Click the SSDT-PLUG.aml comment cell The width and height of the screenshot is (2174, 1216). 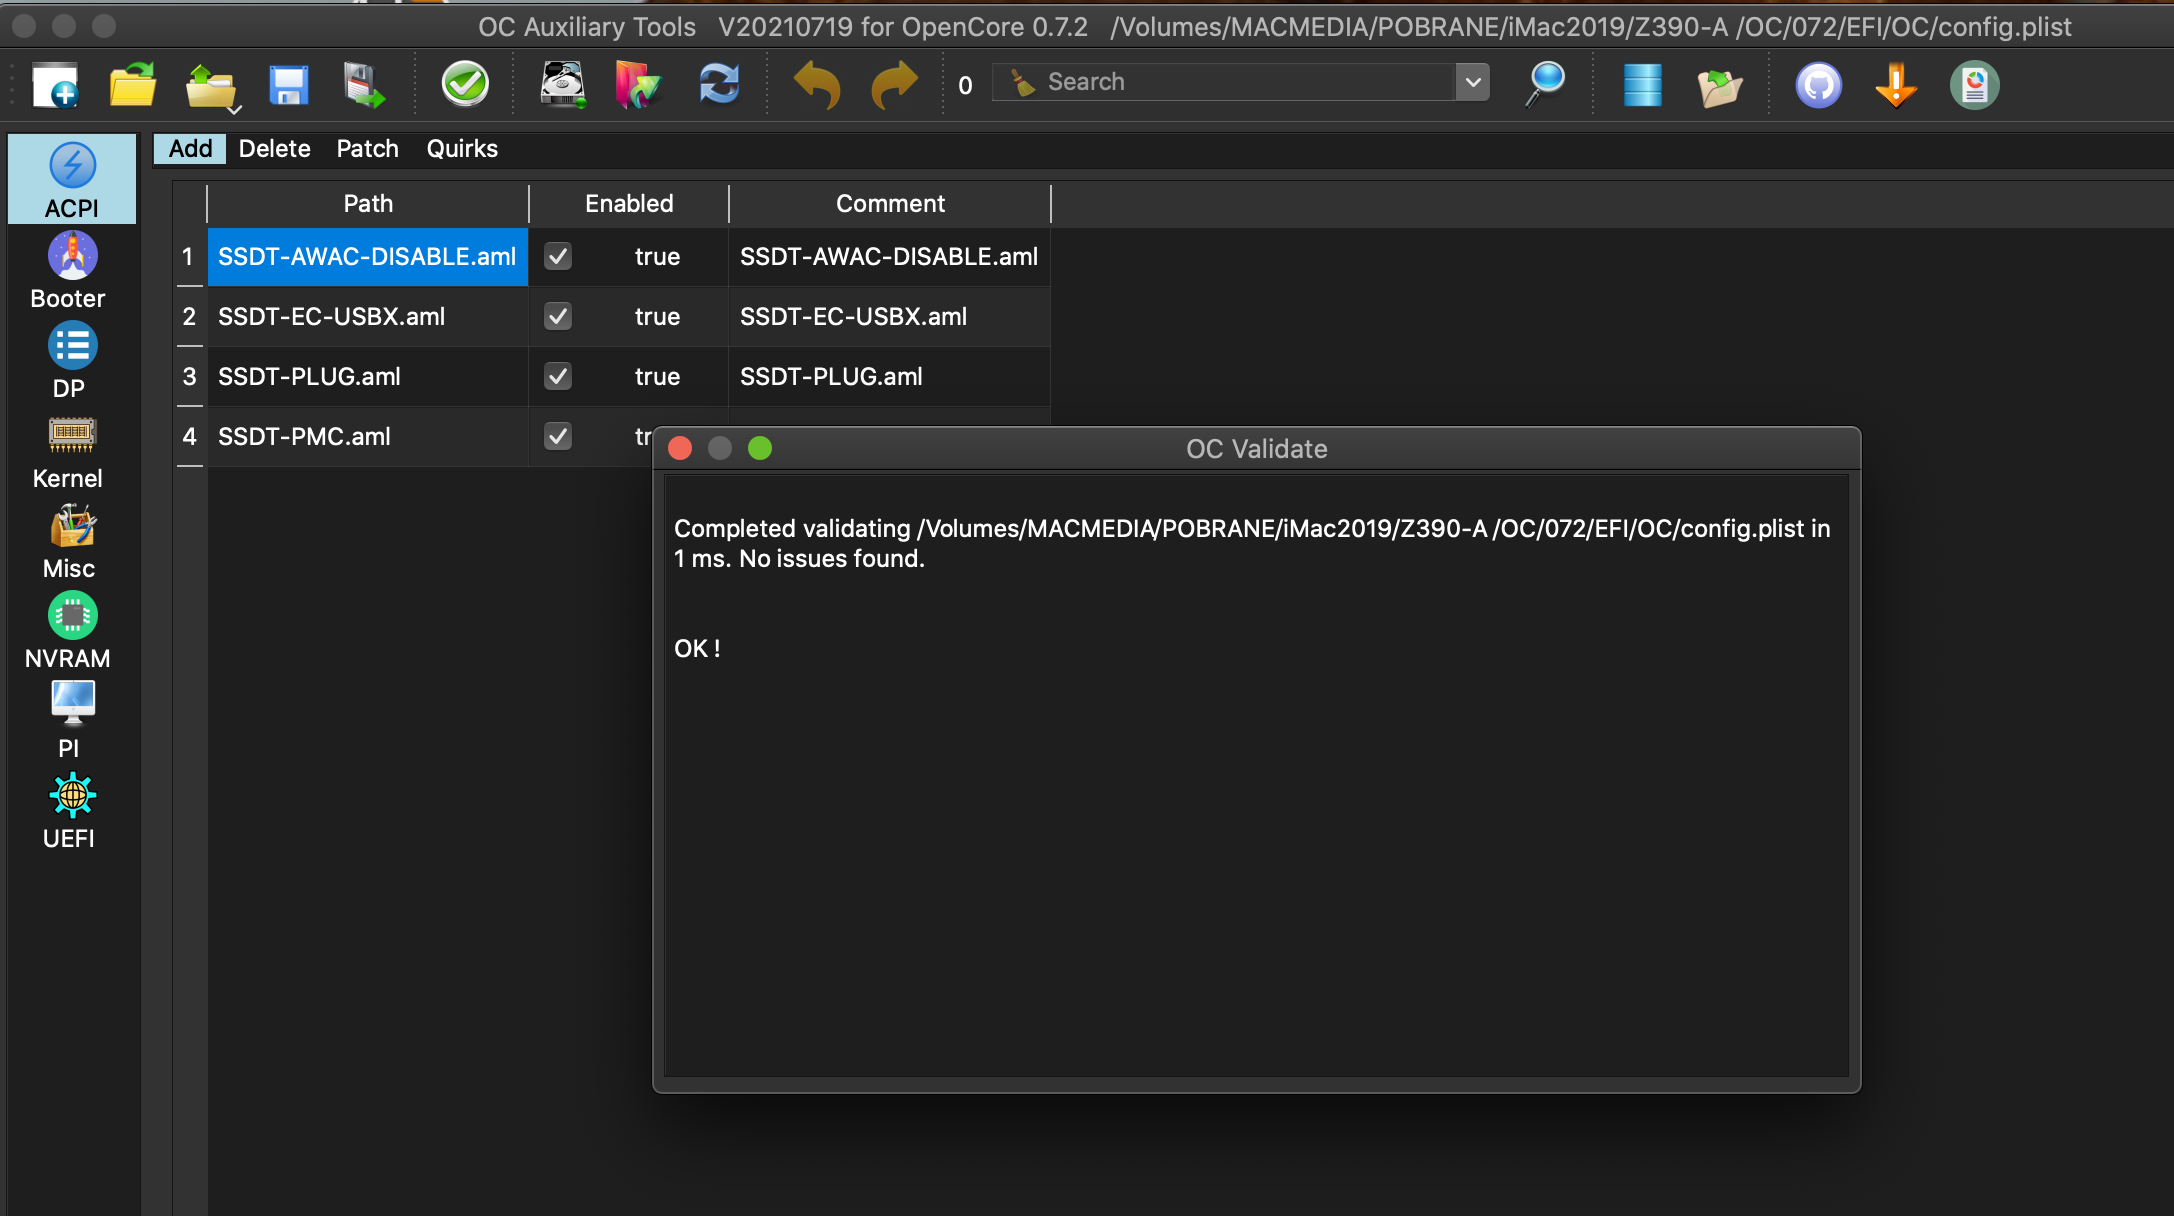click(890, 377)
